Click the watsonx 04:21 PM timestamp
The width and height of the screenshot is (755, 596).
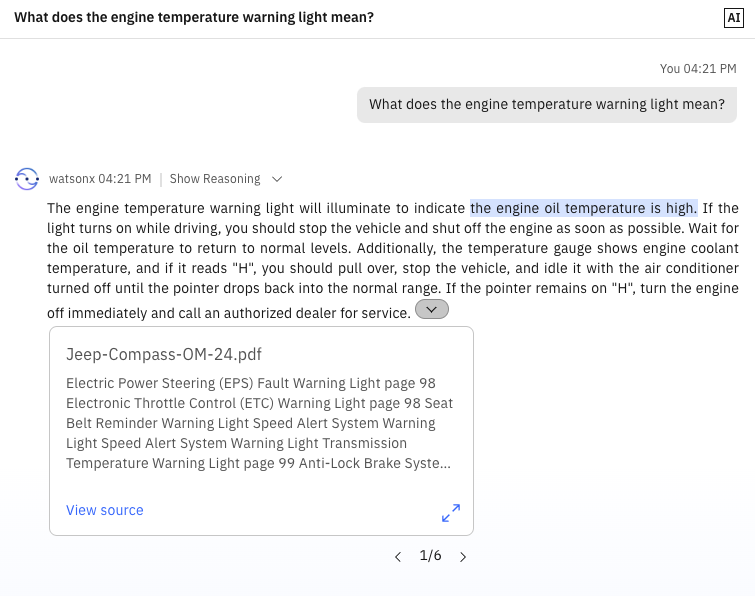[x=100, y=179]
